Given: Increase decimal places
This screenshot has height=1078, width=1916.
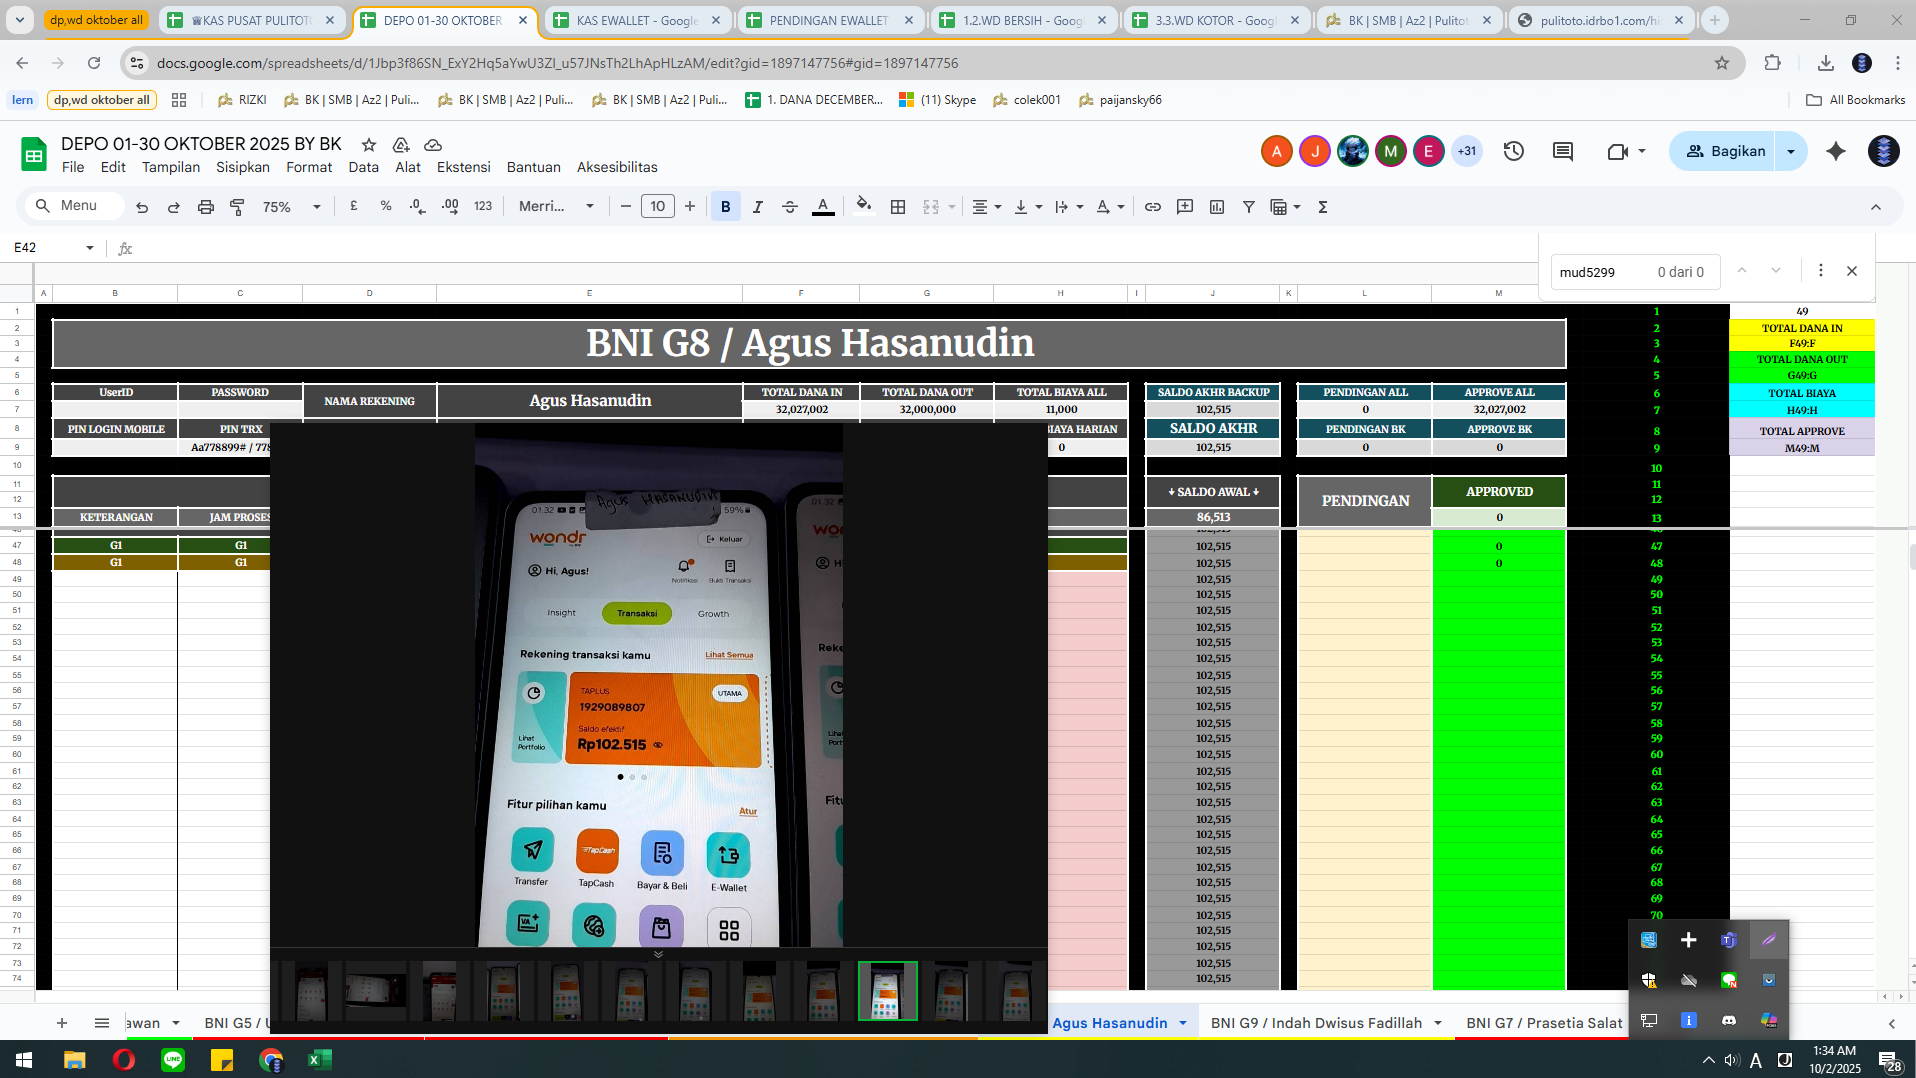Looking at the screenshot, I should [x=450, y=206].
